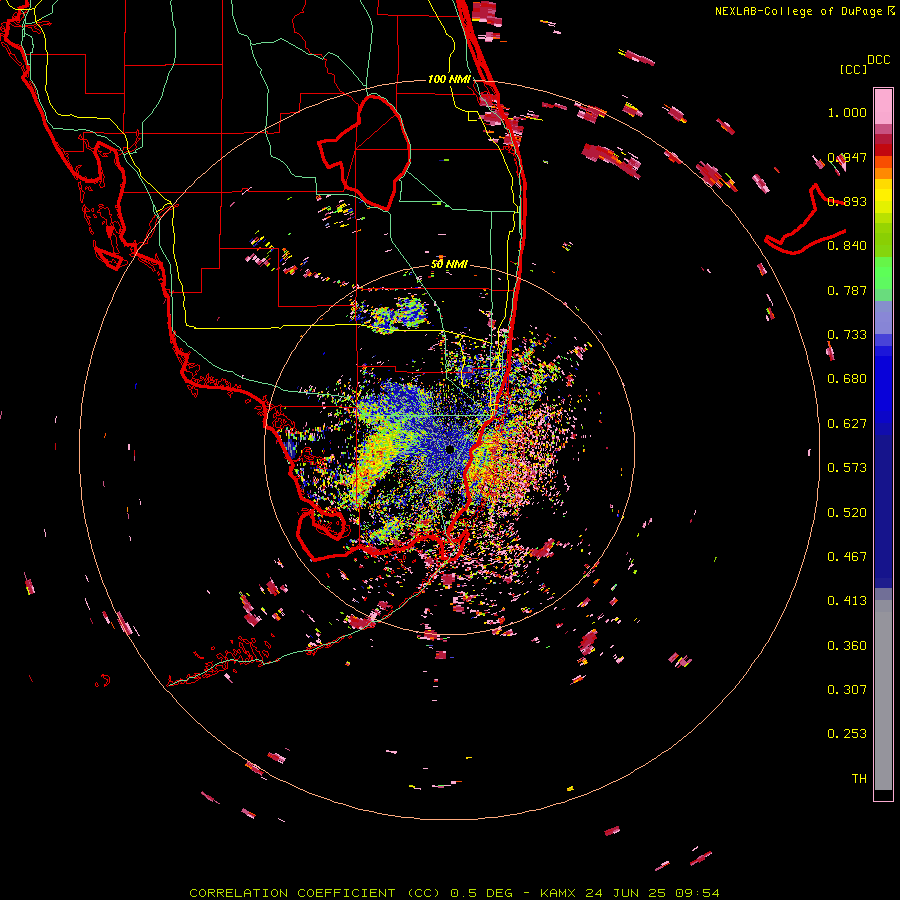Click the 0.893 color scale value

pos(847,201)
